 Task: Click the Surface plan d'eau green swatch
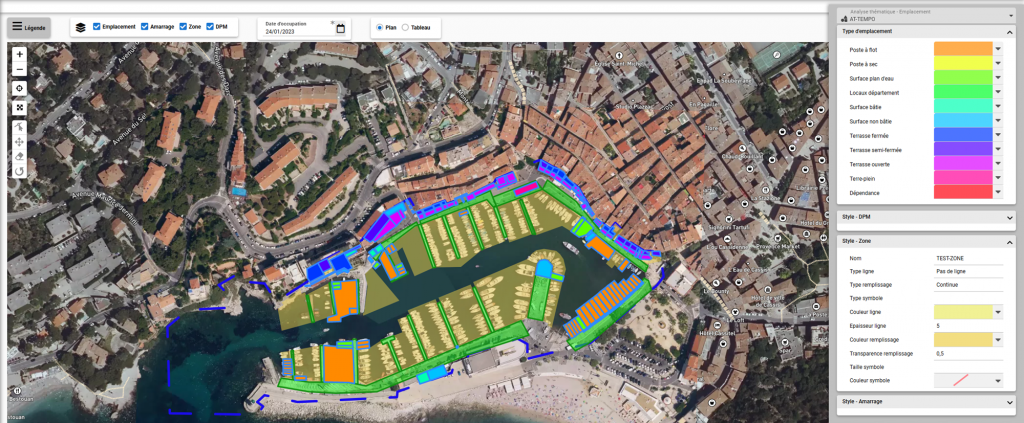[x=963, y=78]
